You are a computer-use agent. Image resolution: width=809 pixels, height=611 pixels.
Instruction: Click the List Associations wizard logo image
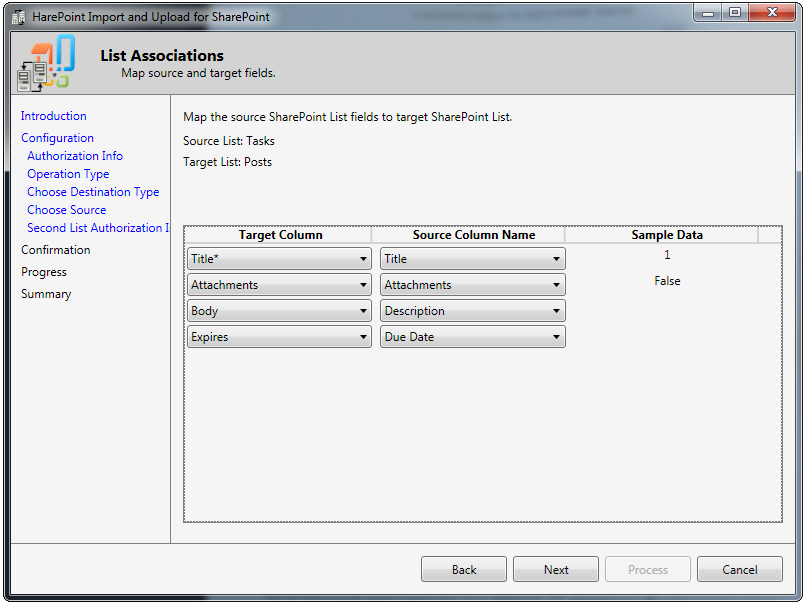(46, 63)
